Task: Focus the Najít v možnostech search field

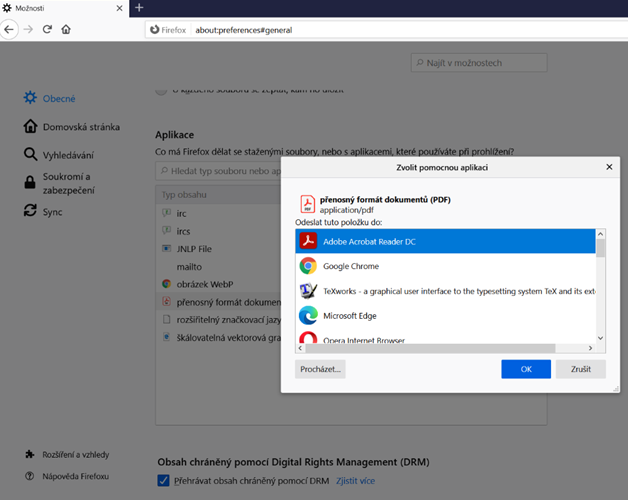Action: tap(479, 63)
